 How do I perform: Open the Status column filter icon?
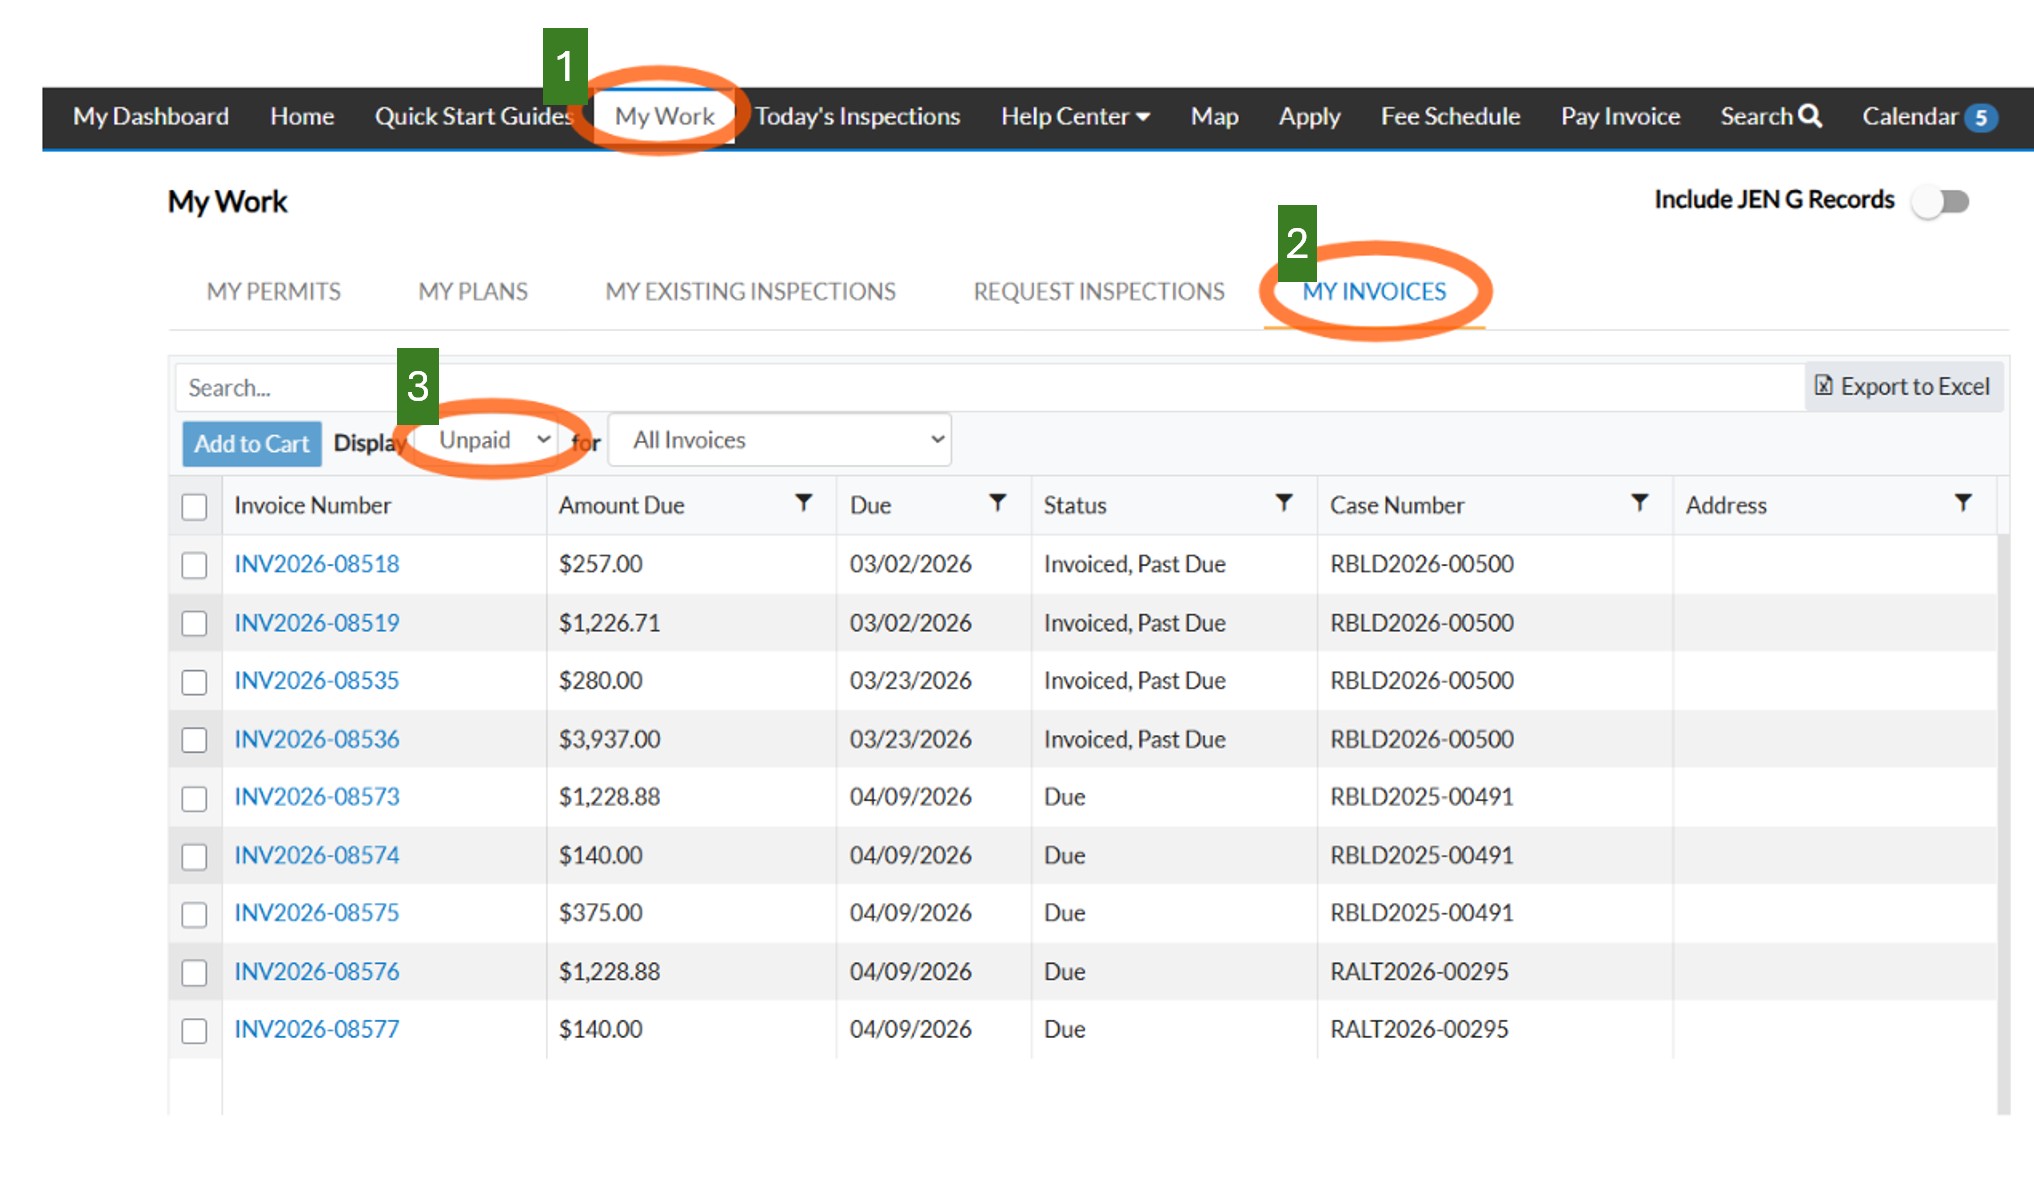point(1284,503)
